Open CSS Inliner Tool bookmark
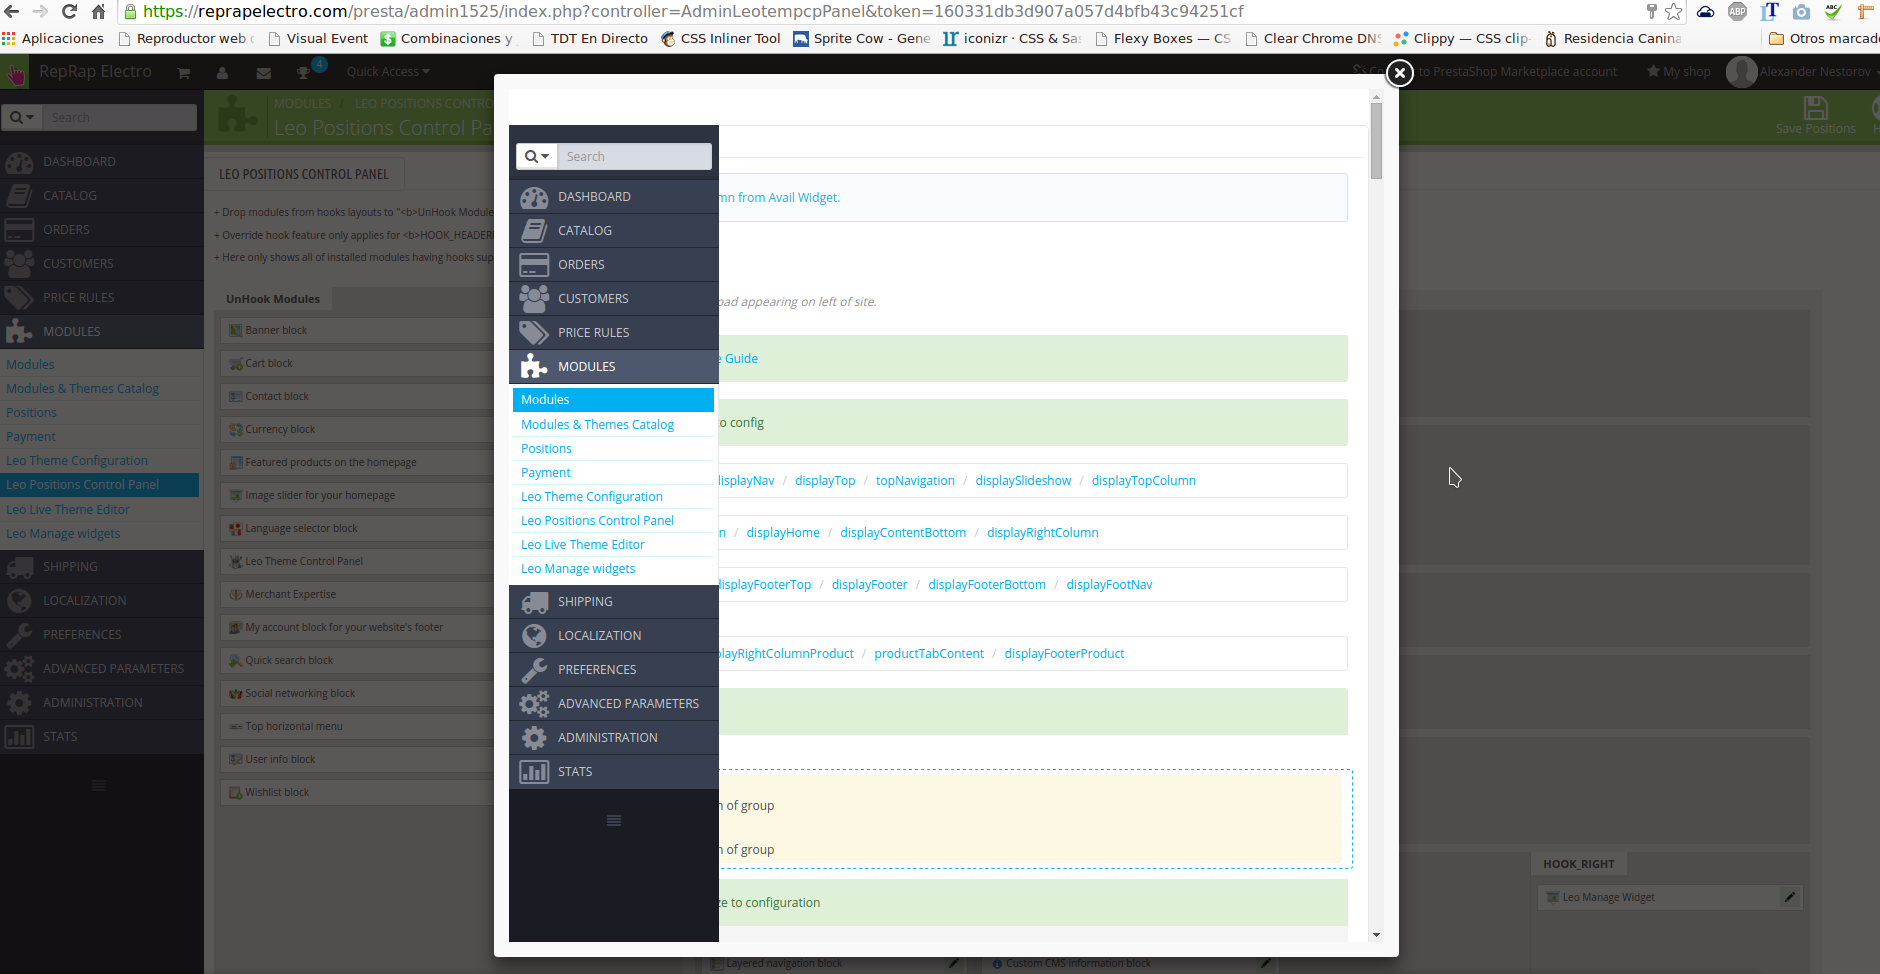1880x974 pixels. (x=721, y=39)
